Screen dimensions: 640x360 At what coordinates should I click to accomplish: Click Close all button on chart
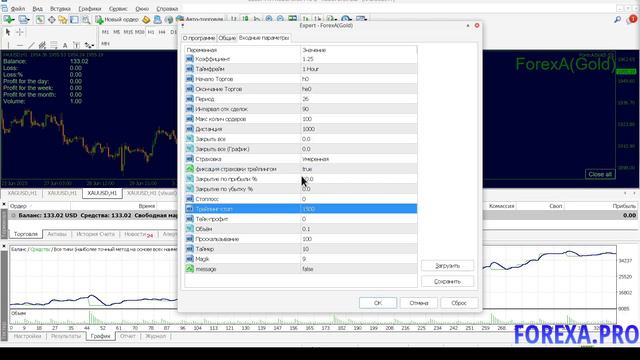(600, 174)
